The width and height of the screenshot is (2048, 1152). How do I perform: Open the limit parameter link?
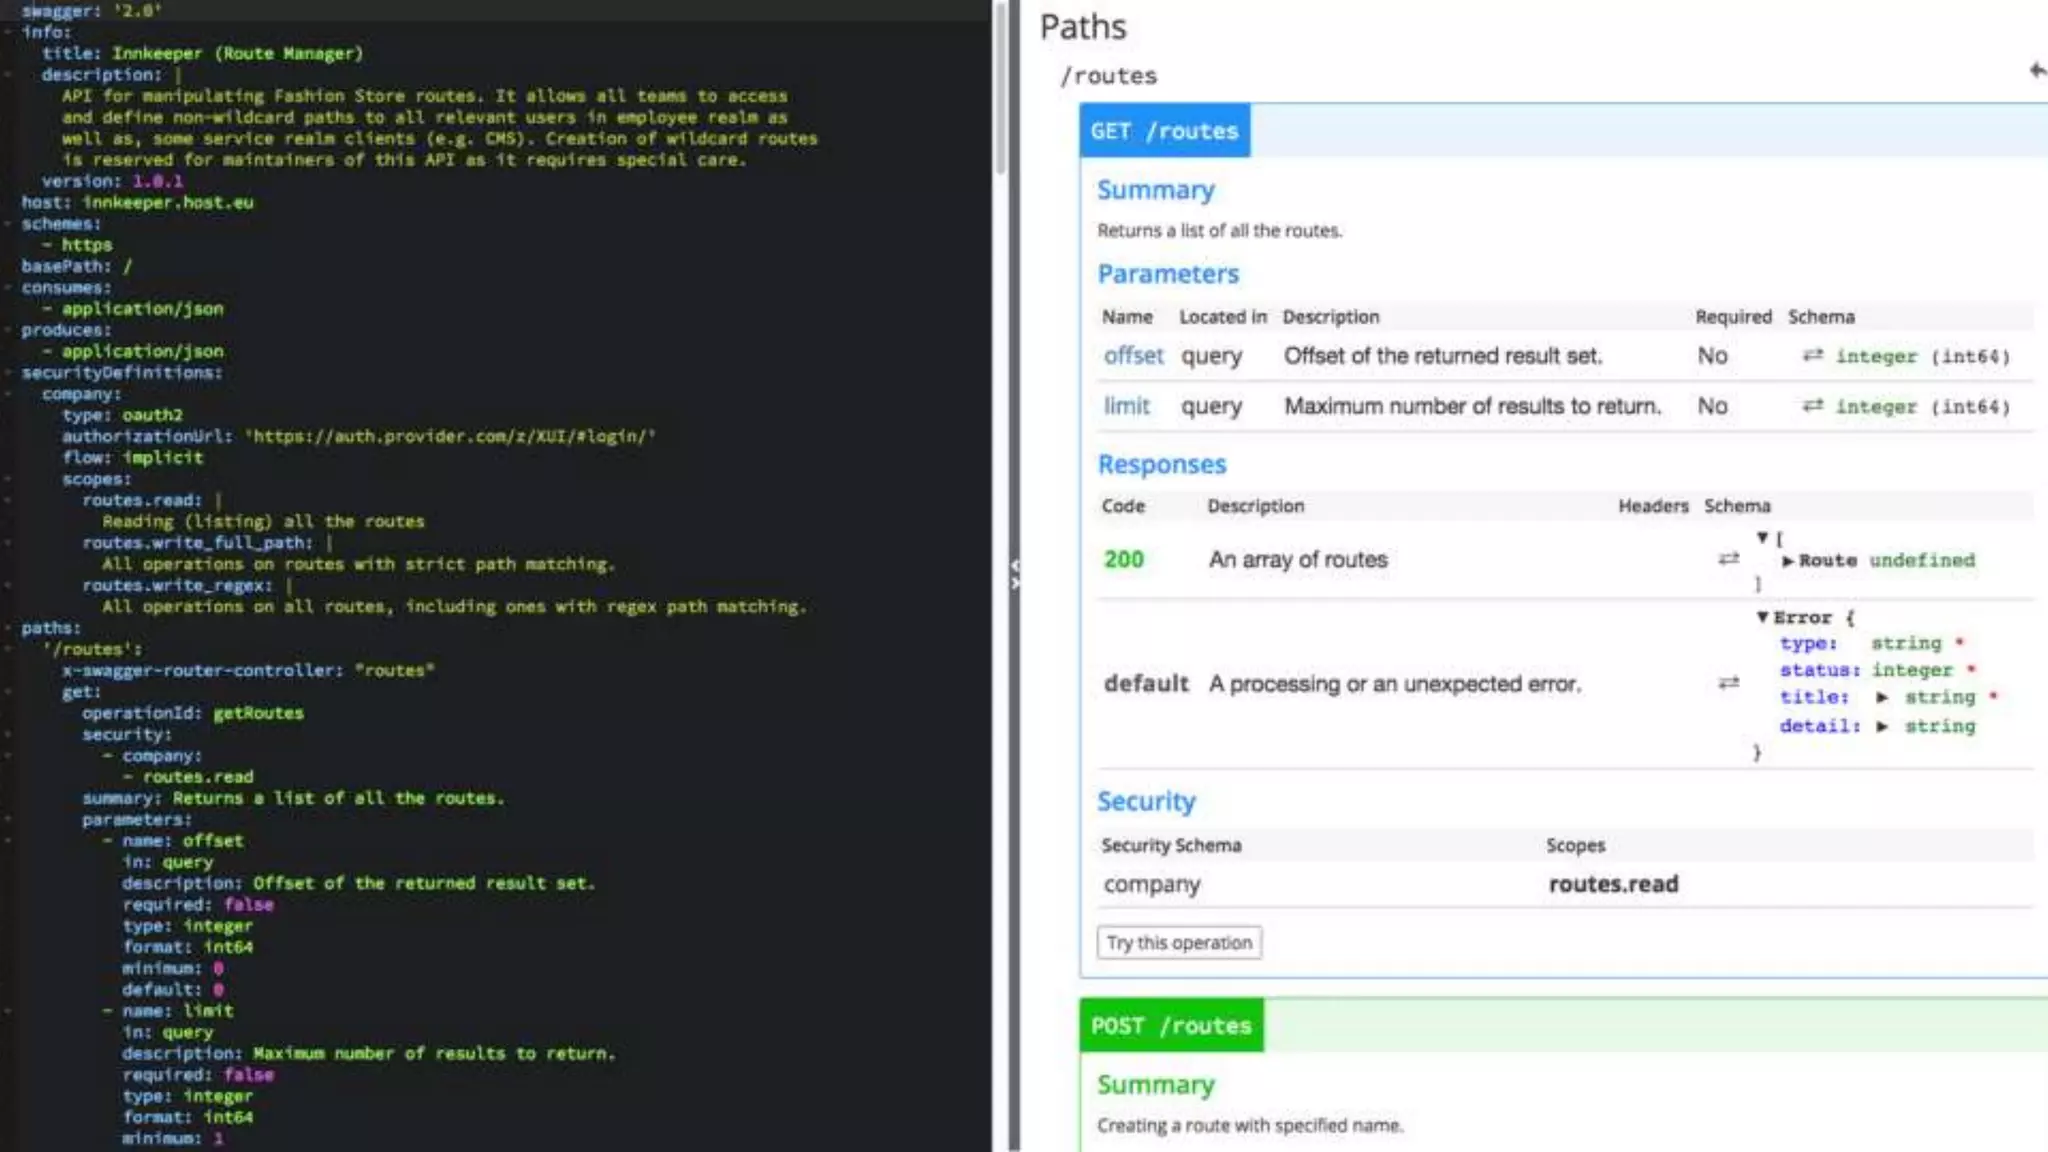tap(1126, 406)
